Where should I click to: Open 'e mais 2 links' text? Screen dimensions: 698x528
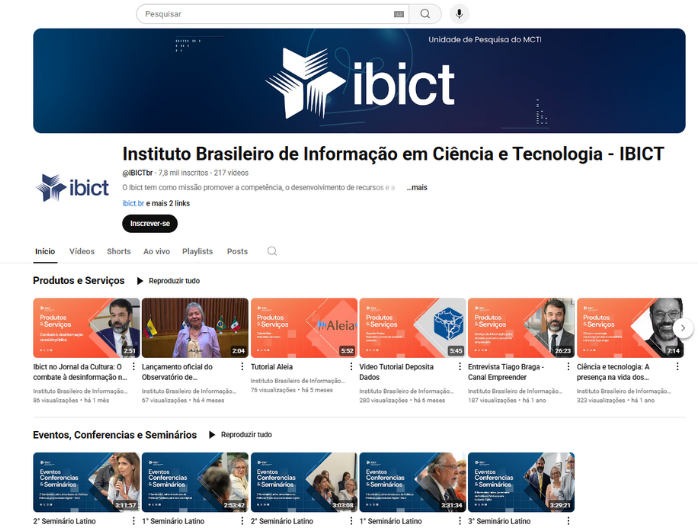click(x=168, y=203)
